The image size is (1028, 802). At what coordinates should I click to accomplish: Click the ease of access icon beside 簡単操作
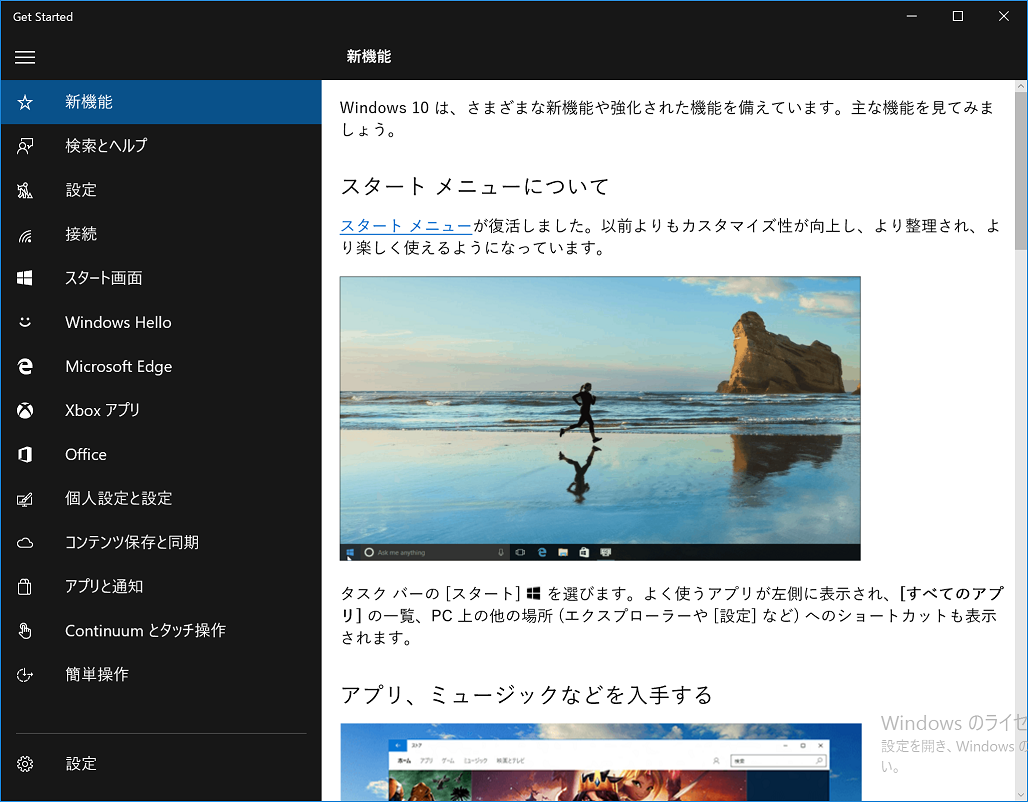coord(25,675)
